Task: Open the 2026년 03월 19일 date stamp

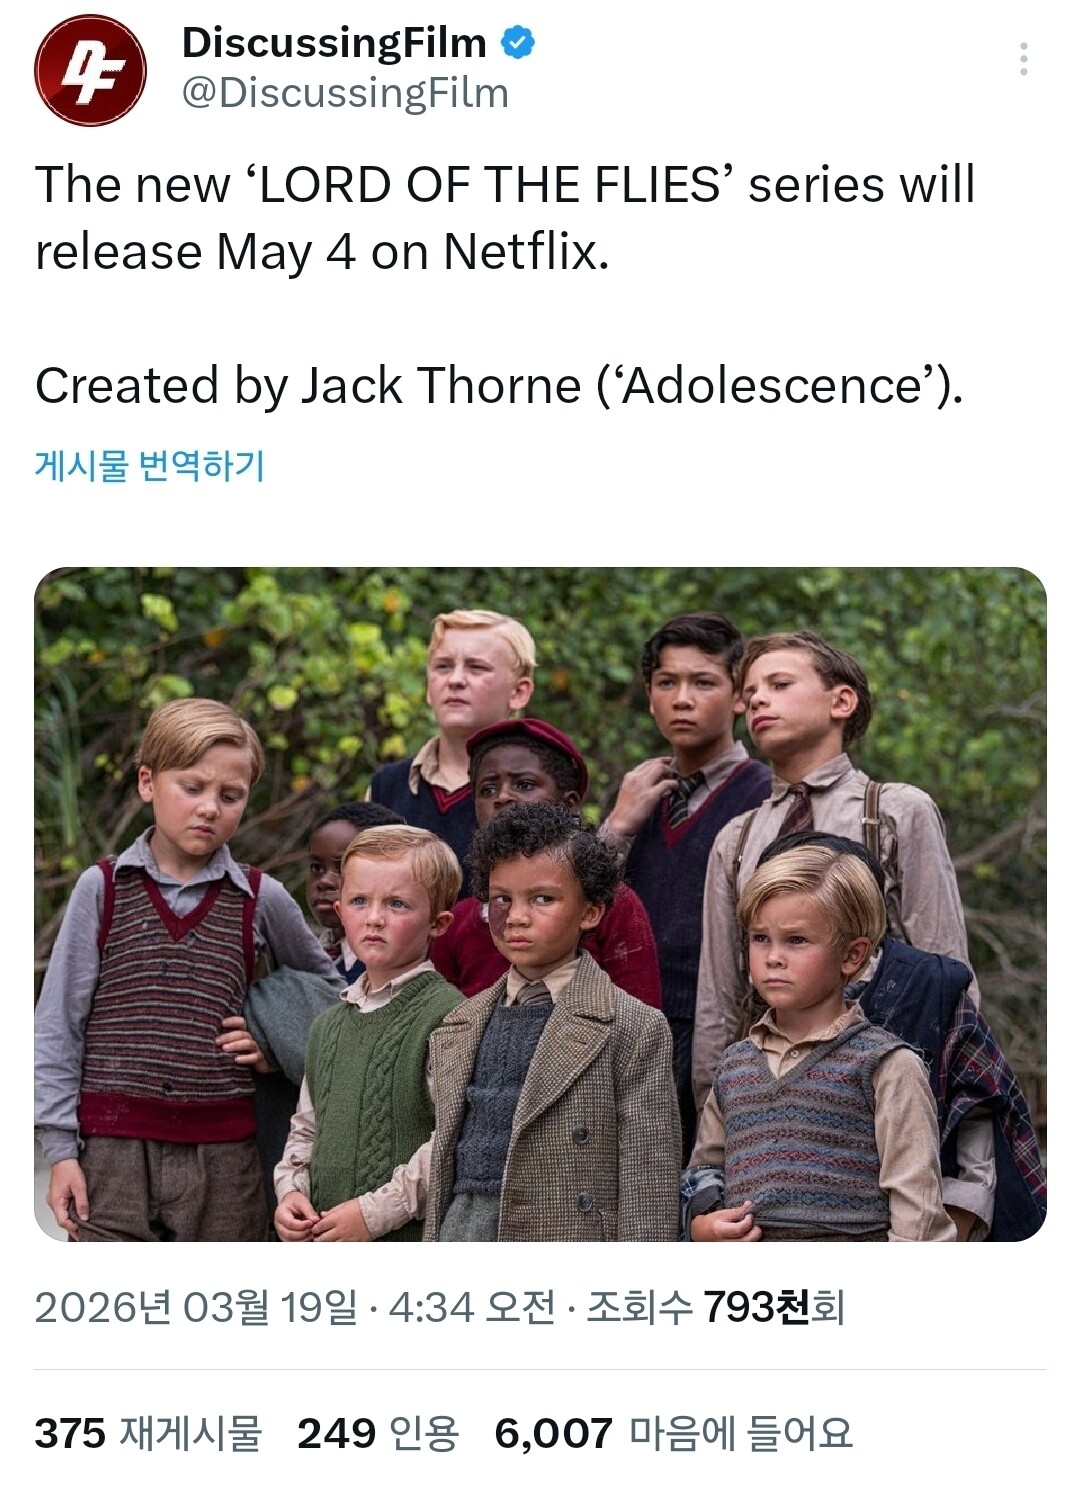Action: (195, 1307)
